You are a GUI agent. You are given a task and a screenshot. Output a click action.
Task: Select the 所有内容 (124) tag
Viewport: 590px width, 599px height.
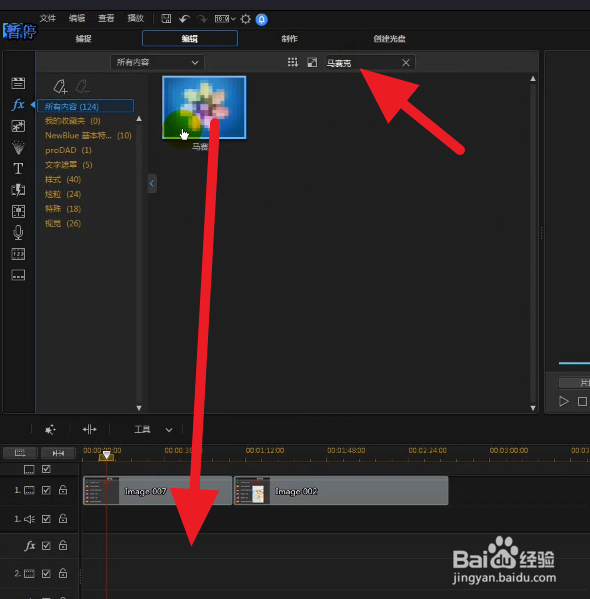coord(86,107)
